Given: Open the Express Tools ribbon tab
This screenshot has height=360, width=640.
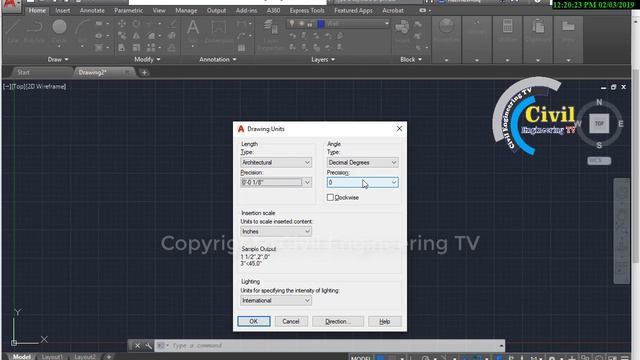Looking at the screenshot, I should 307,11.
